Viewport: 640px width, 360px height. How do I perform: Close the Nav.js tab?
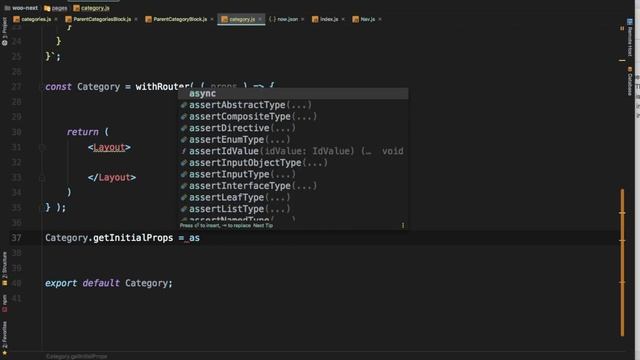pos(380,19)
